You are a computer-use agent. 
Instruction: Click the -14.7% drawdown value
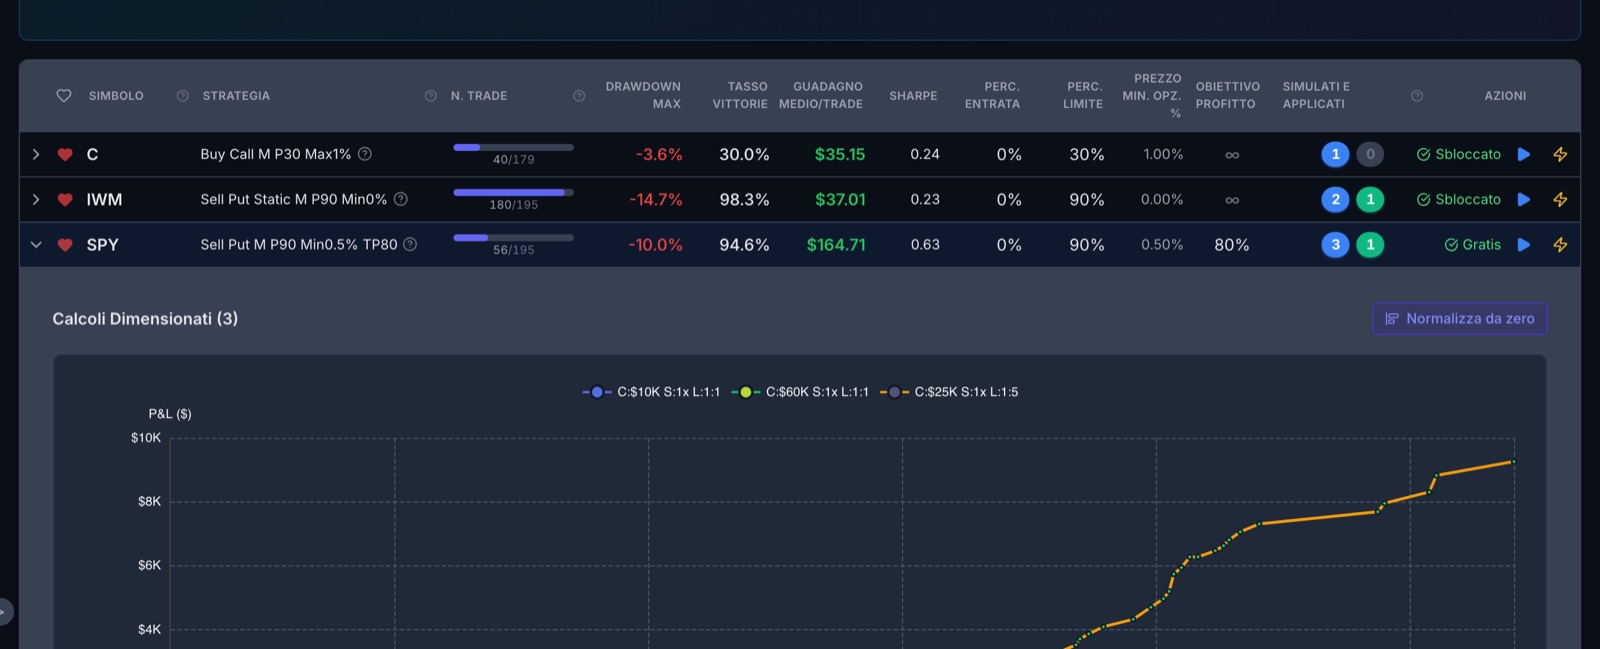pyautogui.click(x=656, y=199)
